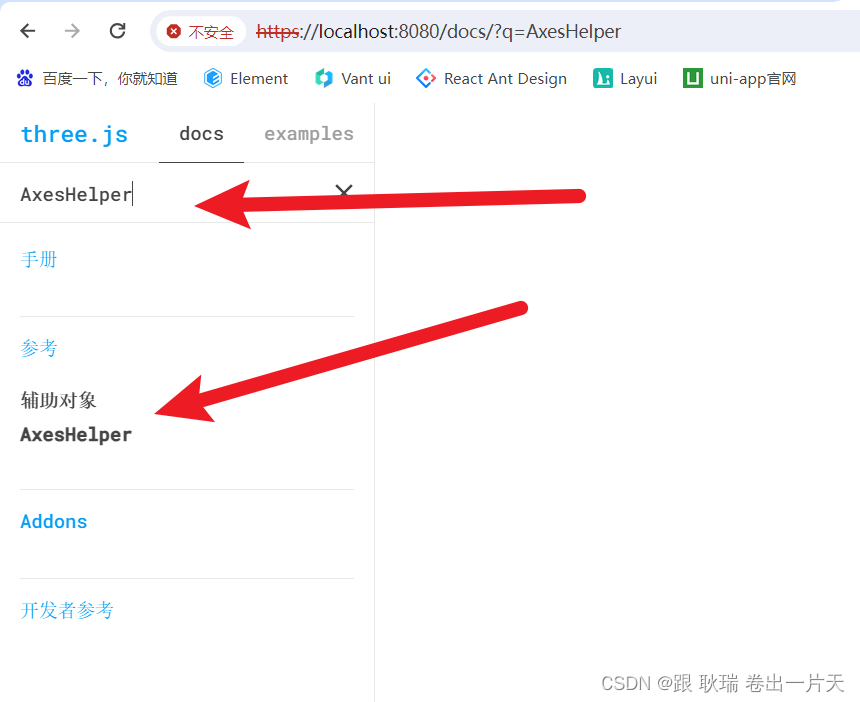Open the Element bookmark
The height and width of the screenshot is (702, 860).
point(246,78)
